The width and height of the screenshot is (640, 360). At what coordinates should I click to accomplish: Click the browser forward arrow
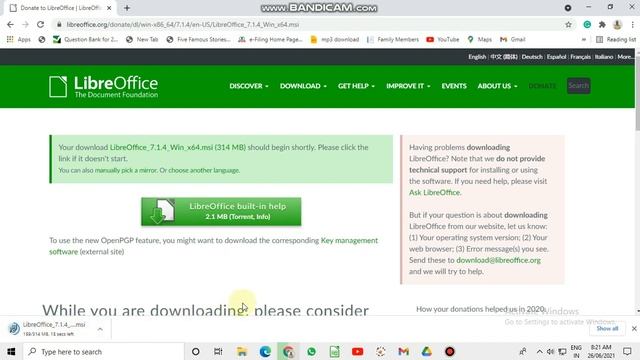coord(25,24)
